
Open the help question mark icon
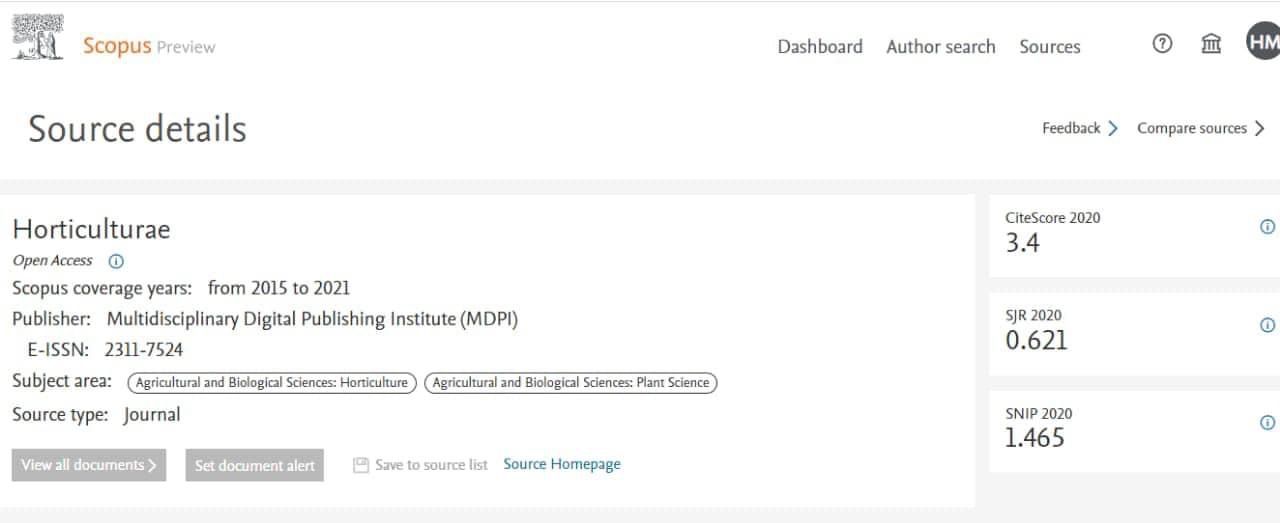[x=1162, y=44]
